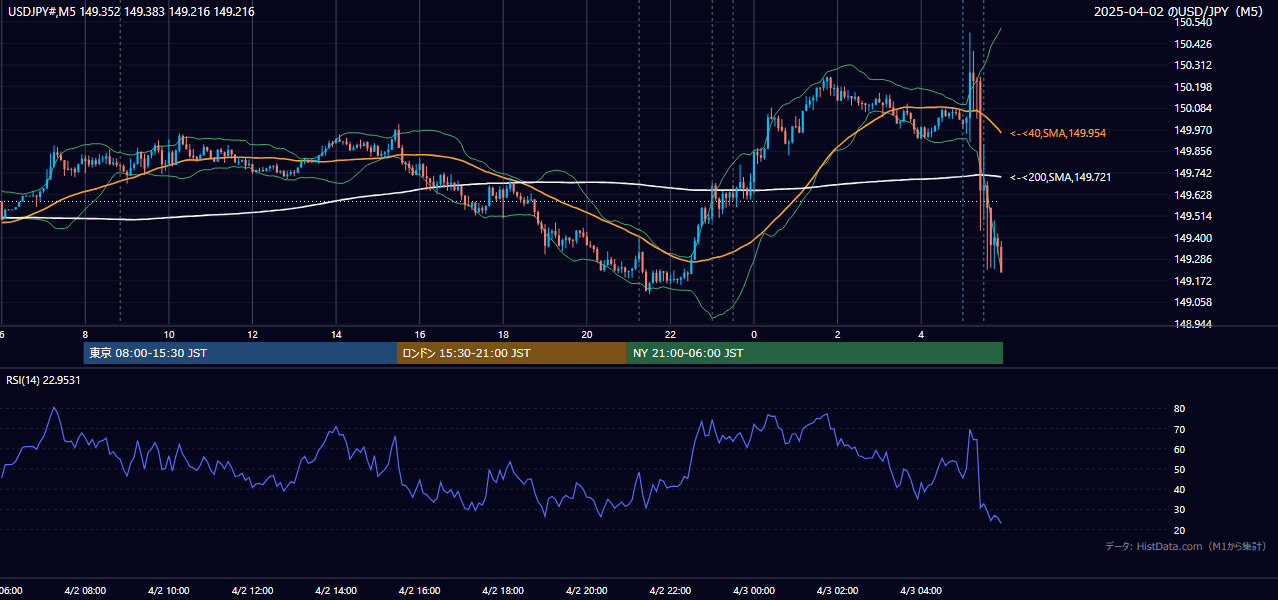Click the NY 21:00-06:00 JST session bar
The width and height of the screenshot is (1278, 600).
[x=815, y=353]
